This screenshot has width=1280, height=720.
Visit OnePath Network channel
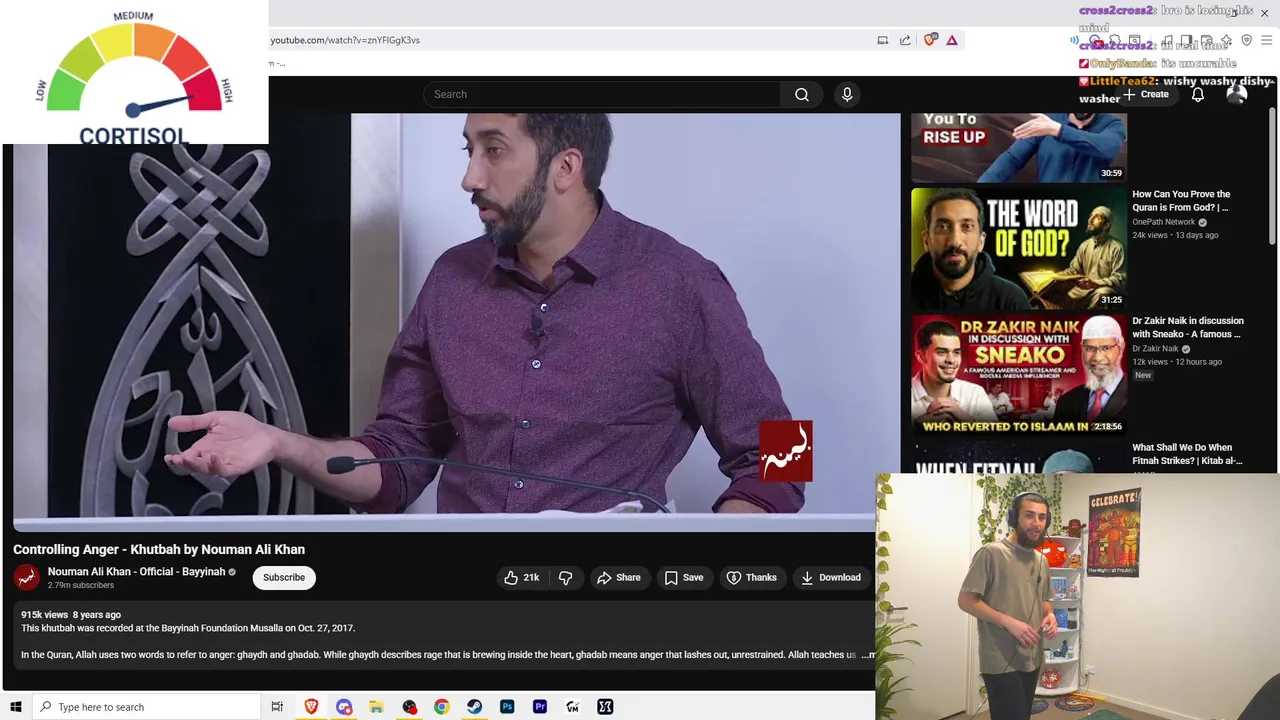click(x=1163, y=222)
